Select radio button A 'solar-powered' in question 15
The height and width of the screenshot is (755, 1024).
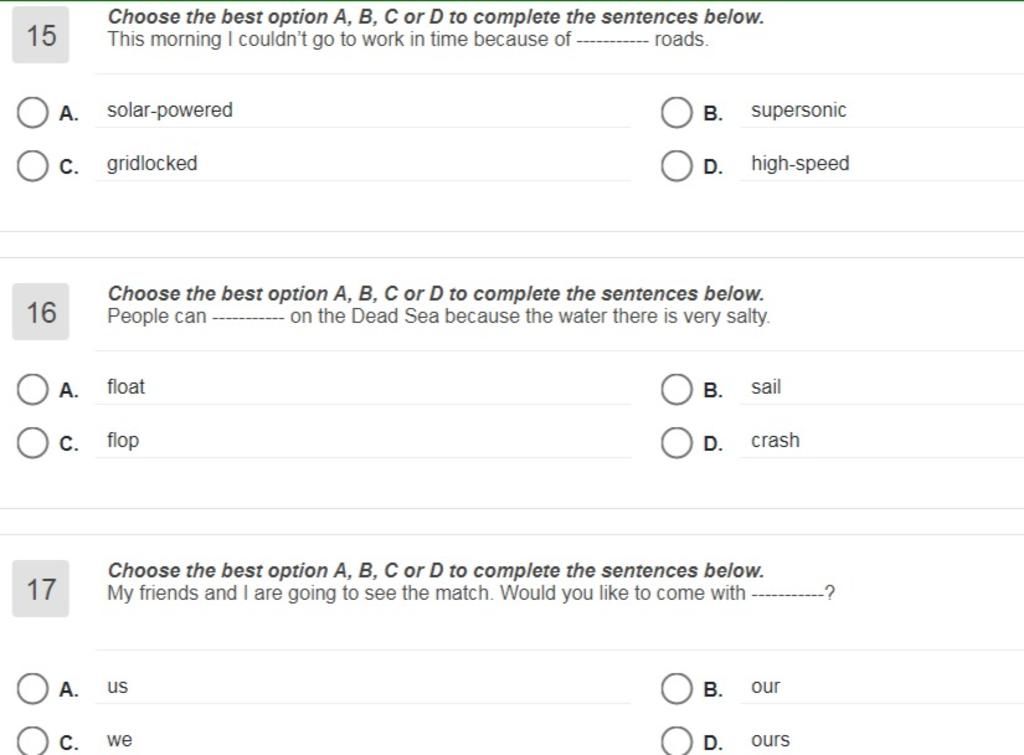32,112
